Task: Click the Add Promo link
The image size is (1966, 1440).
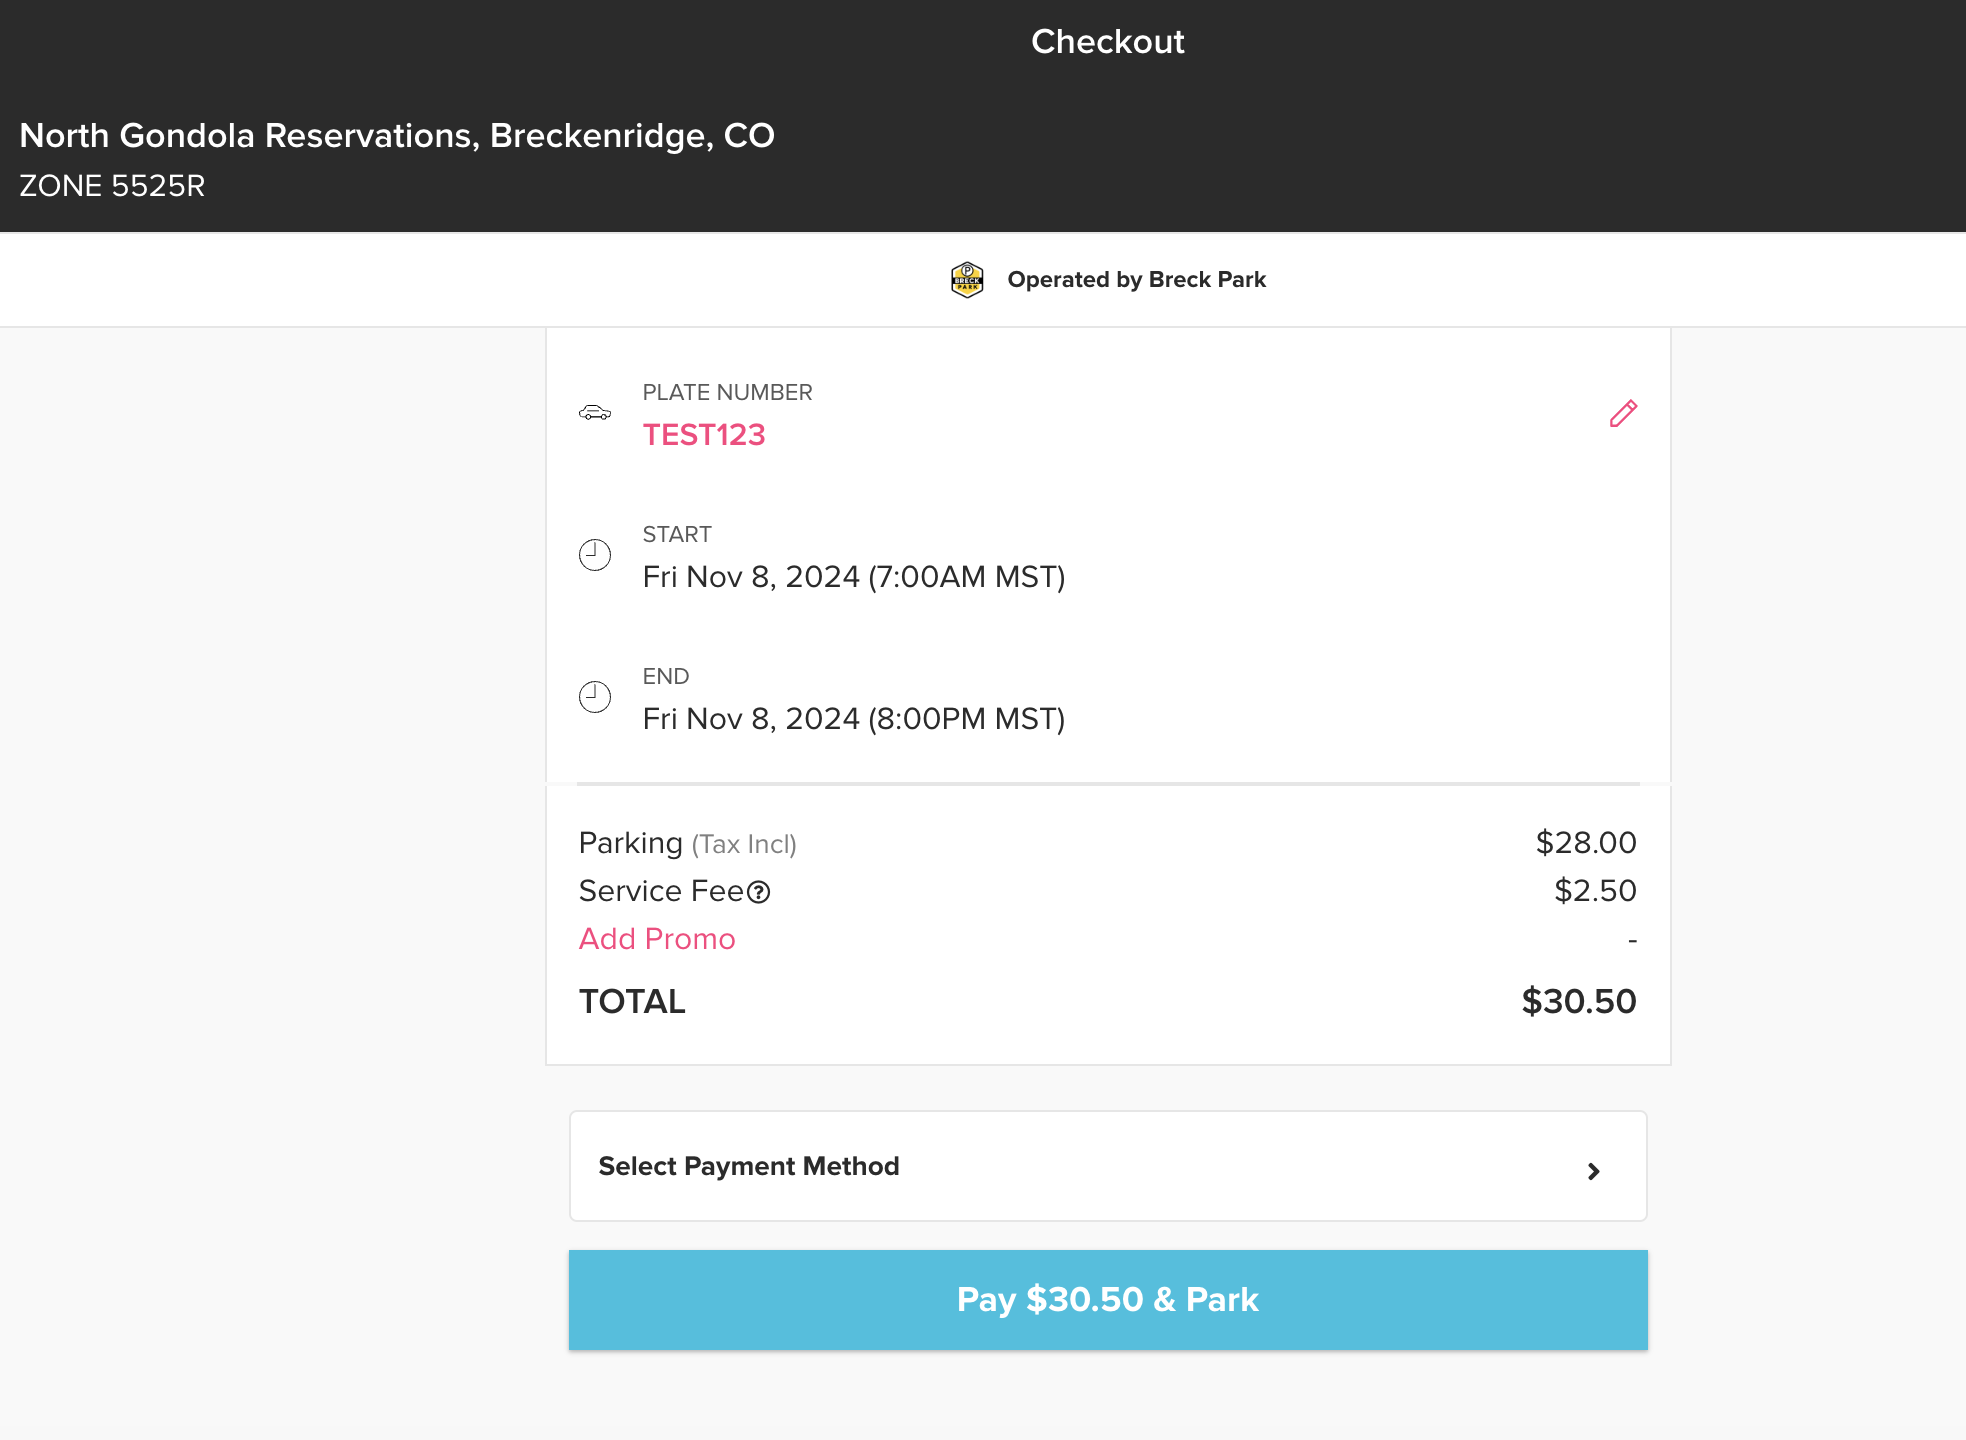Action: (x=657, y=939)
